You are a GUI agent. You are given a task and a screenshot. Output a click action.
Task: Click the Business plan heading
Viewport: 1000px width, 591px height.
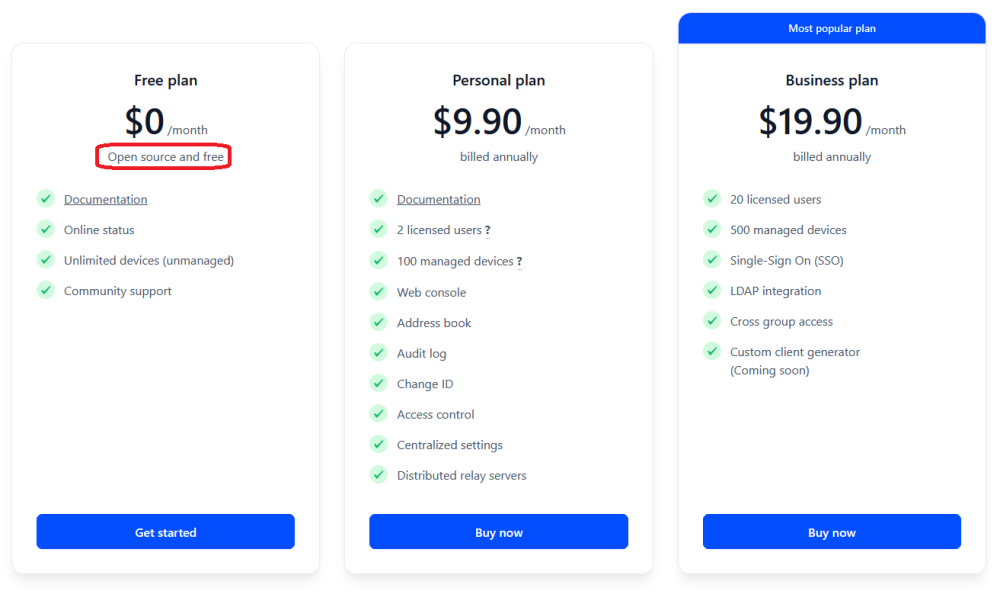tap(832, 80)
